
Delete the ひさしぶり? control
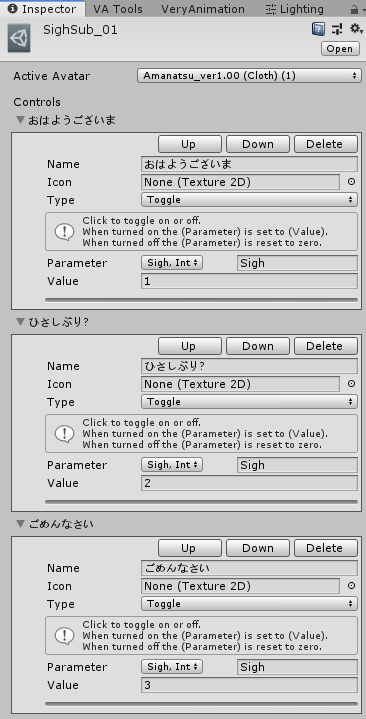click(326, 346)
